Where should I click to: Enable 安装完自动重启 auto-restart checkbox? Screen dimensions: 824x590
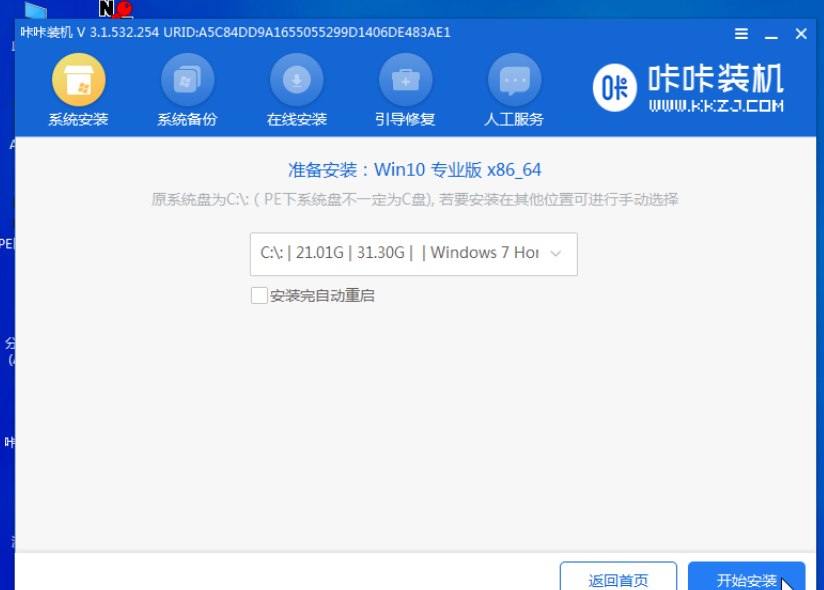coord(258,296)
